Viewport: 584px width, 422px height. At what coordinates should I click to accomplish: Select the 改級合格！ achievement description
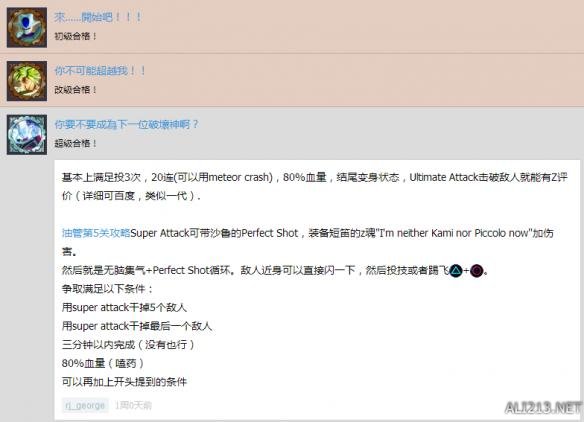coord(76,90)
